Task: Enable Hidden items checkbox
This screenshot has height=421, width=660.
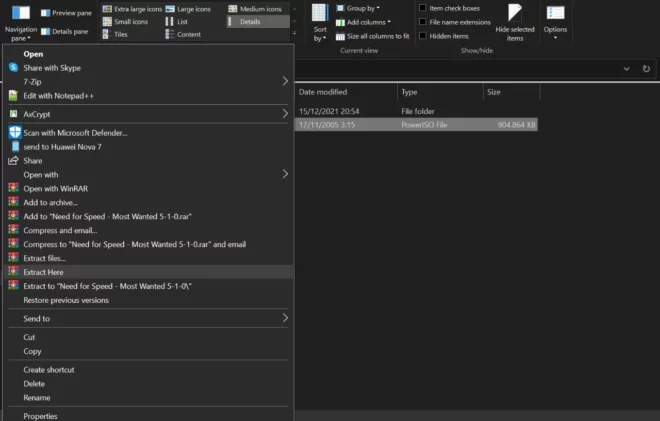Action: click(423, 36)
